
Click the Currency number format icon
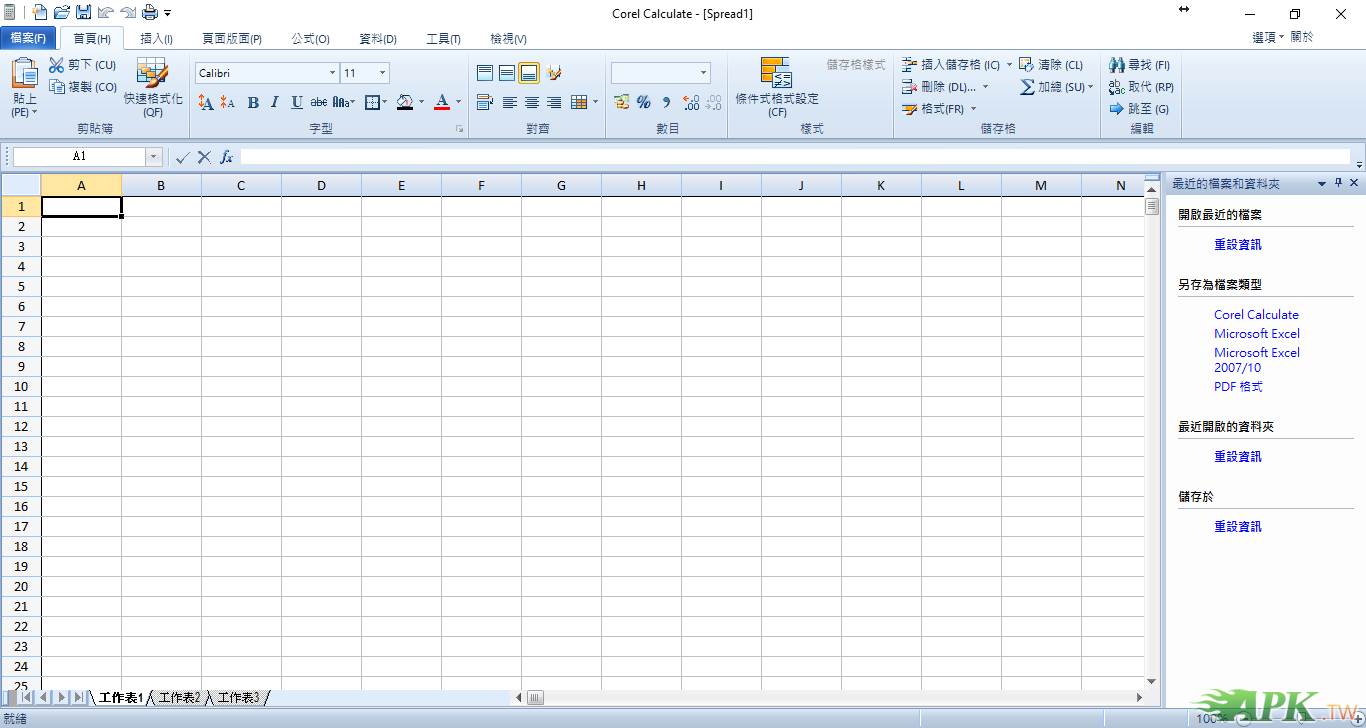[x=621, y=102]
